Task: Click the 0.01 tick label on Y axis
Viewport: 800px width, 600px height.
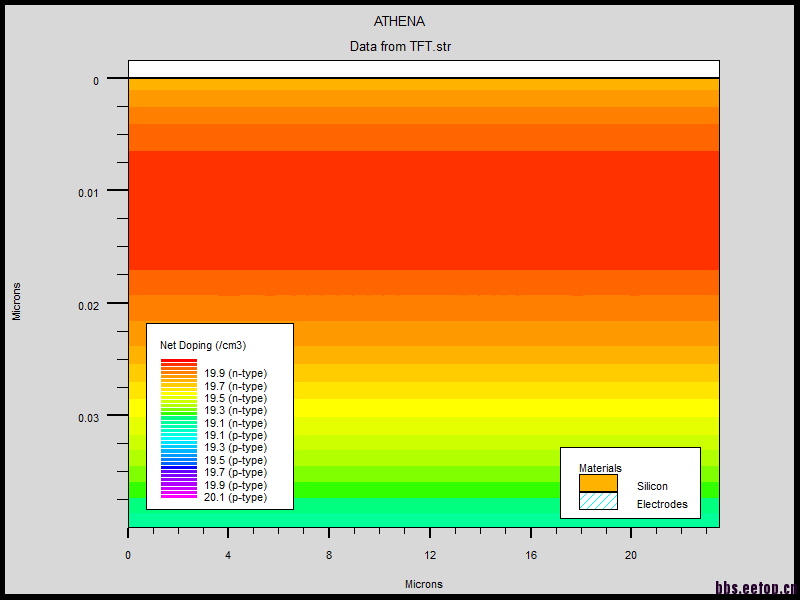Action: [x=89, y=192]
